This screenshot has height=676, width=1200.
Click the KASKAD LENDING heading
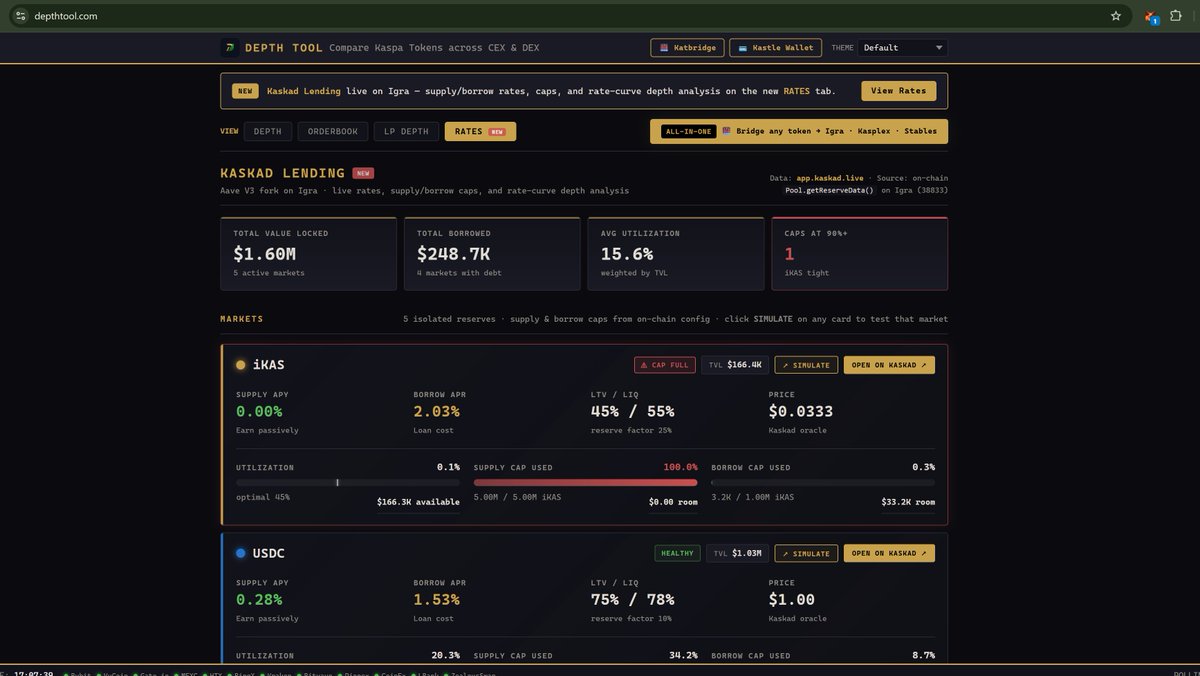[282, 173]
